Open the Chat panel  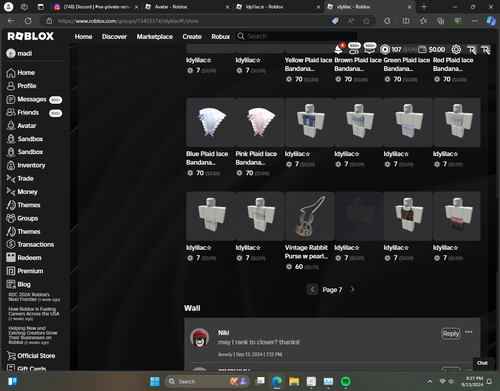(x=482, y=363)
